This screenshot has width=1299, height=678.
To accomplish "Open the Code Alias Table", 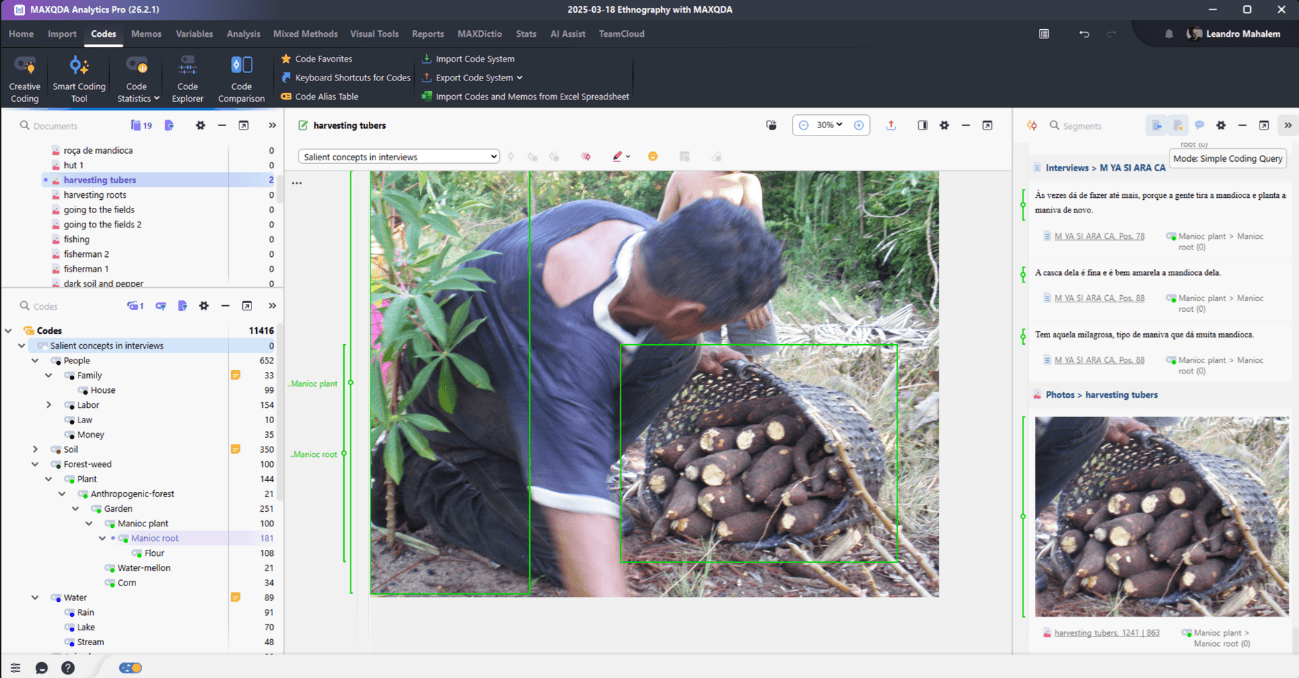I will click(320, 97).
